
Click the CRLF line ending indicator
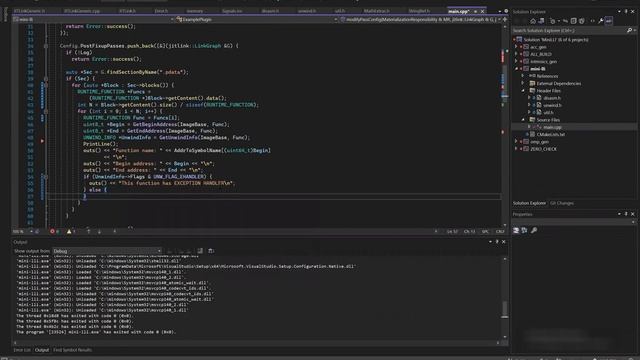pos(500,231)
